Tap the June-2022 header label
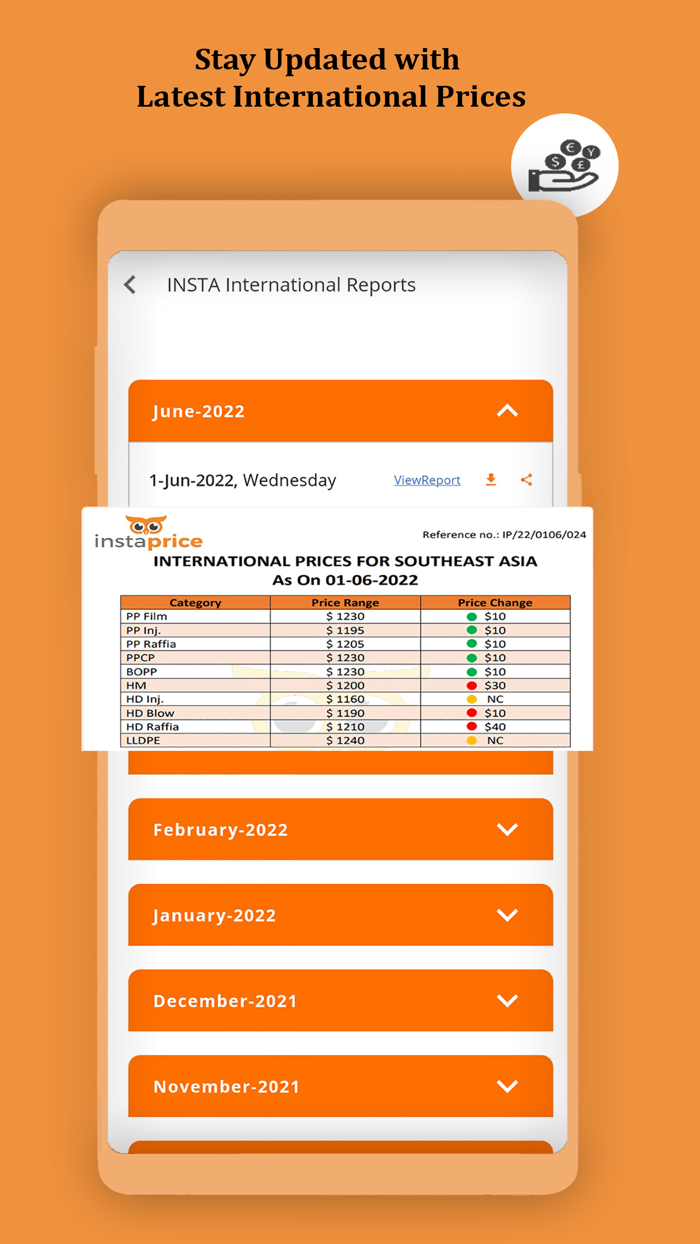Viewport: 700px width, 1244px height. coord(199,412)
